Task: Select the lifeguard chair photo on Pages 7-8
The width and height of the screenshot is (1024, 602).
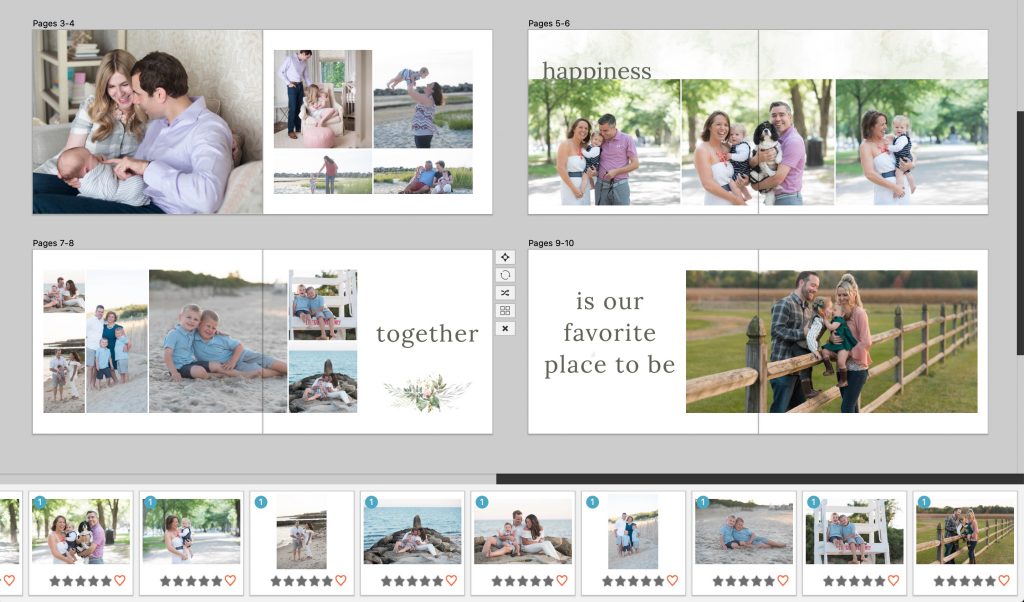Action: coord(323,305)
